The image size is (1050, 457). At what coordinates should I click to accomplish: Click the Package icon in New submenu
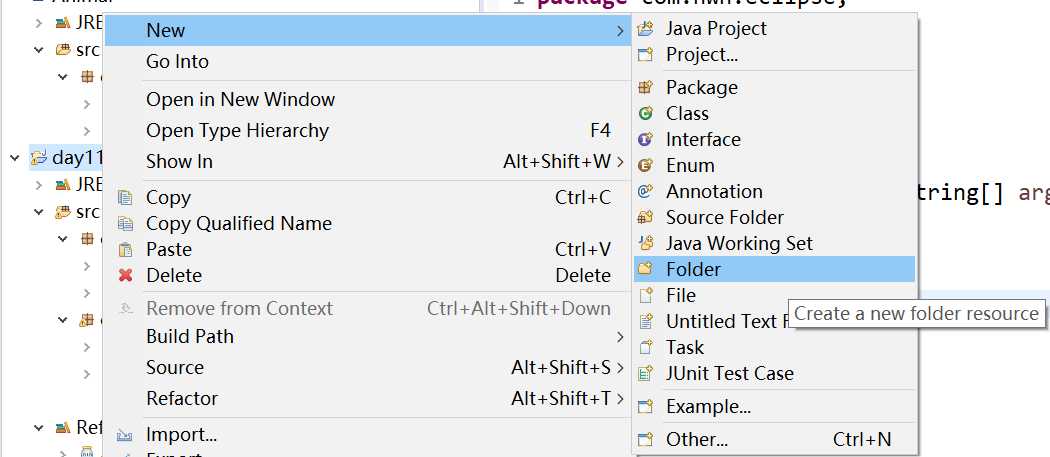pos(646,88)
